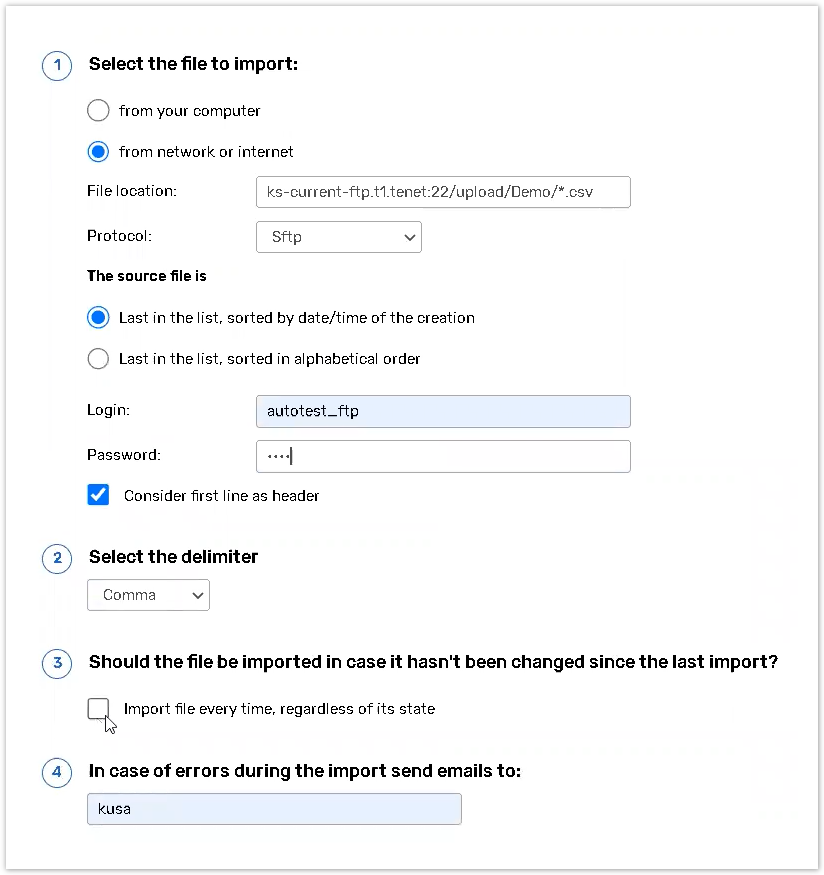The height and width of the screenshot is (875, 824).
Task: Click inside the Password input box
Action: tap(443, 456)
